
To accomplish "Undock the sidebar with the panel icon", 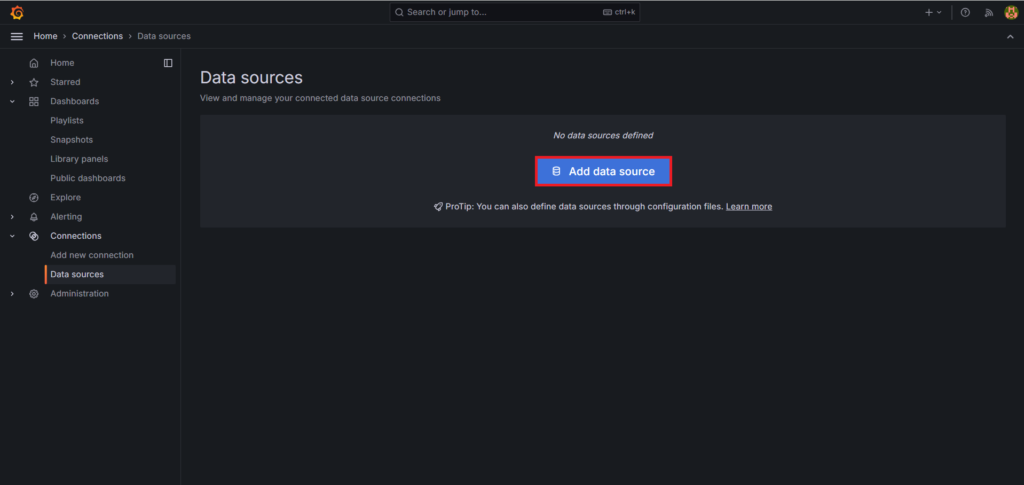I will point(168,63).
